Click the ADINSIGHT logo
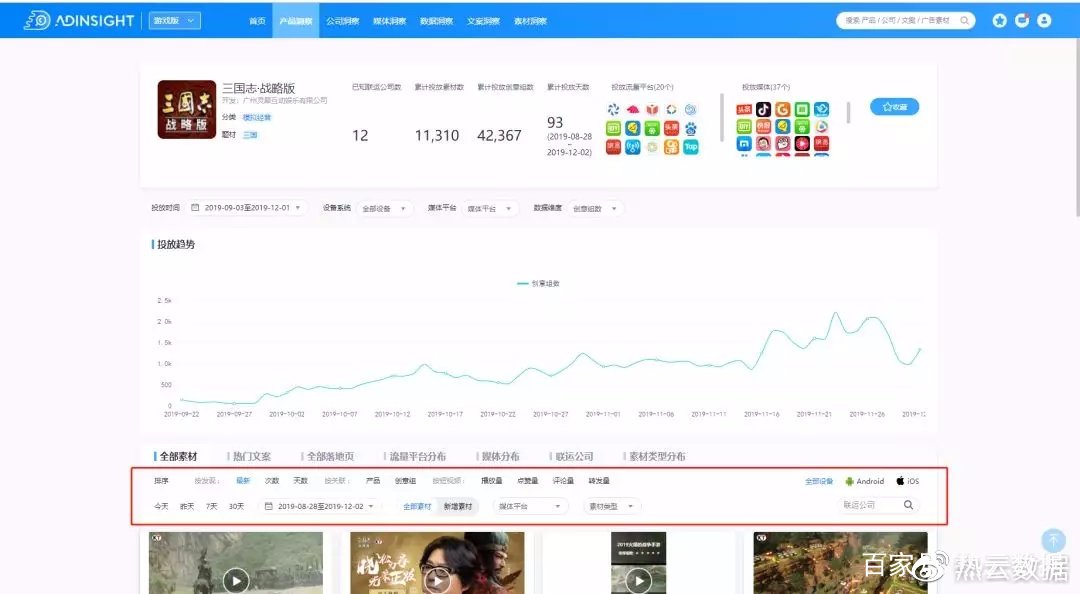Image resolution: width=1080 pixels, height=594 pixels. (x=79, y=21)
